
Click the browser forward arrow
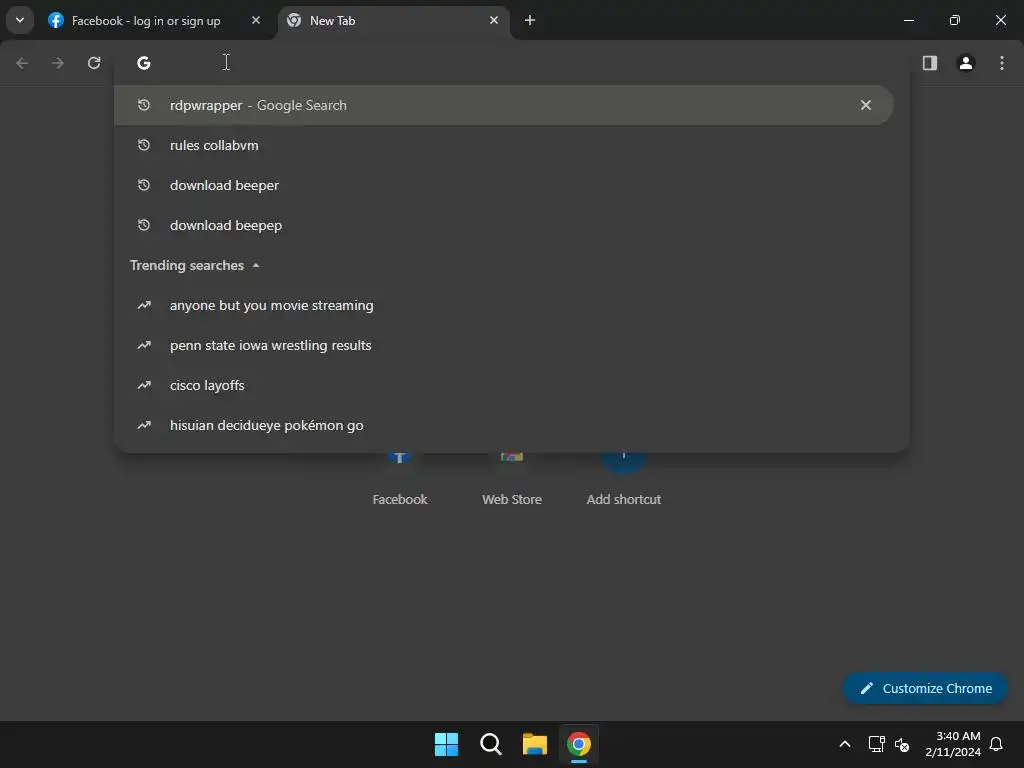58,63
